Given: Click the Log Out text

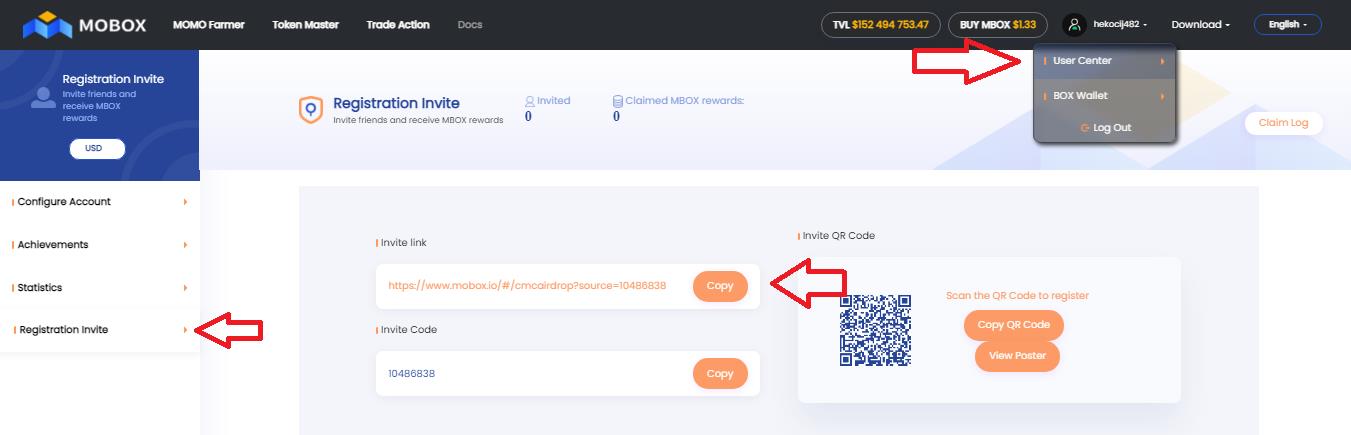Looking at the screenshot, I should 1112,128.
